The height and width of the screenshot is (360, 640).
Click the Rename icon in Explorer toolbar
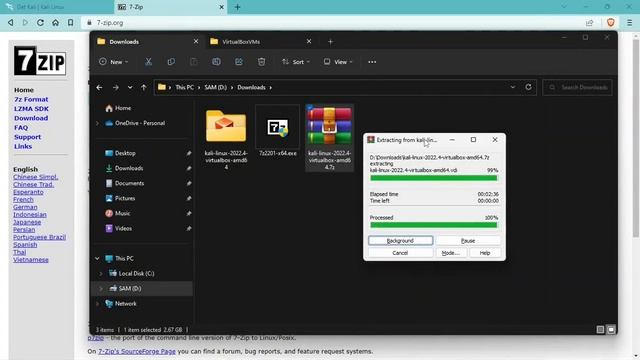pos(216,62)
